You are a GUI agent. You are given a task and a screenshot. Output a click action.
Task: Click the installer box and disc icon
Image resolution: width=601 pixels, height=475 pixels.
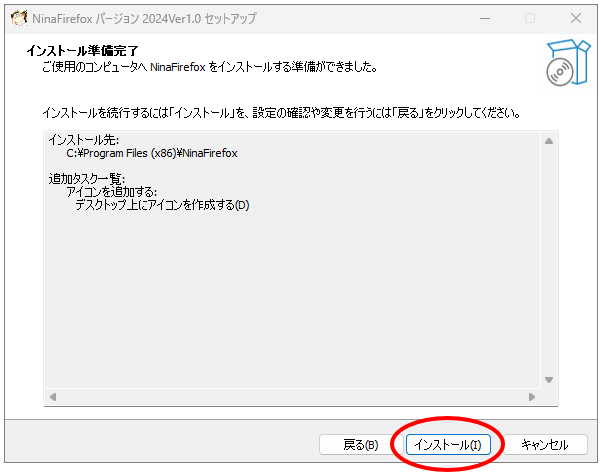565,62
